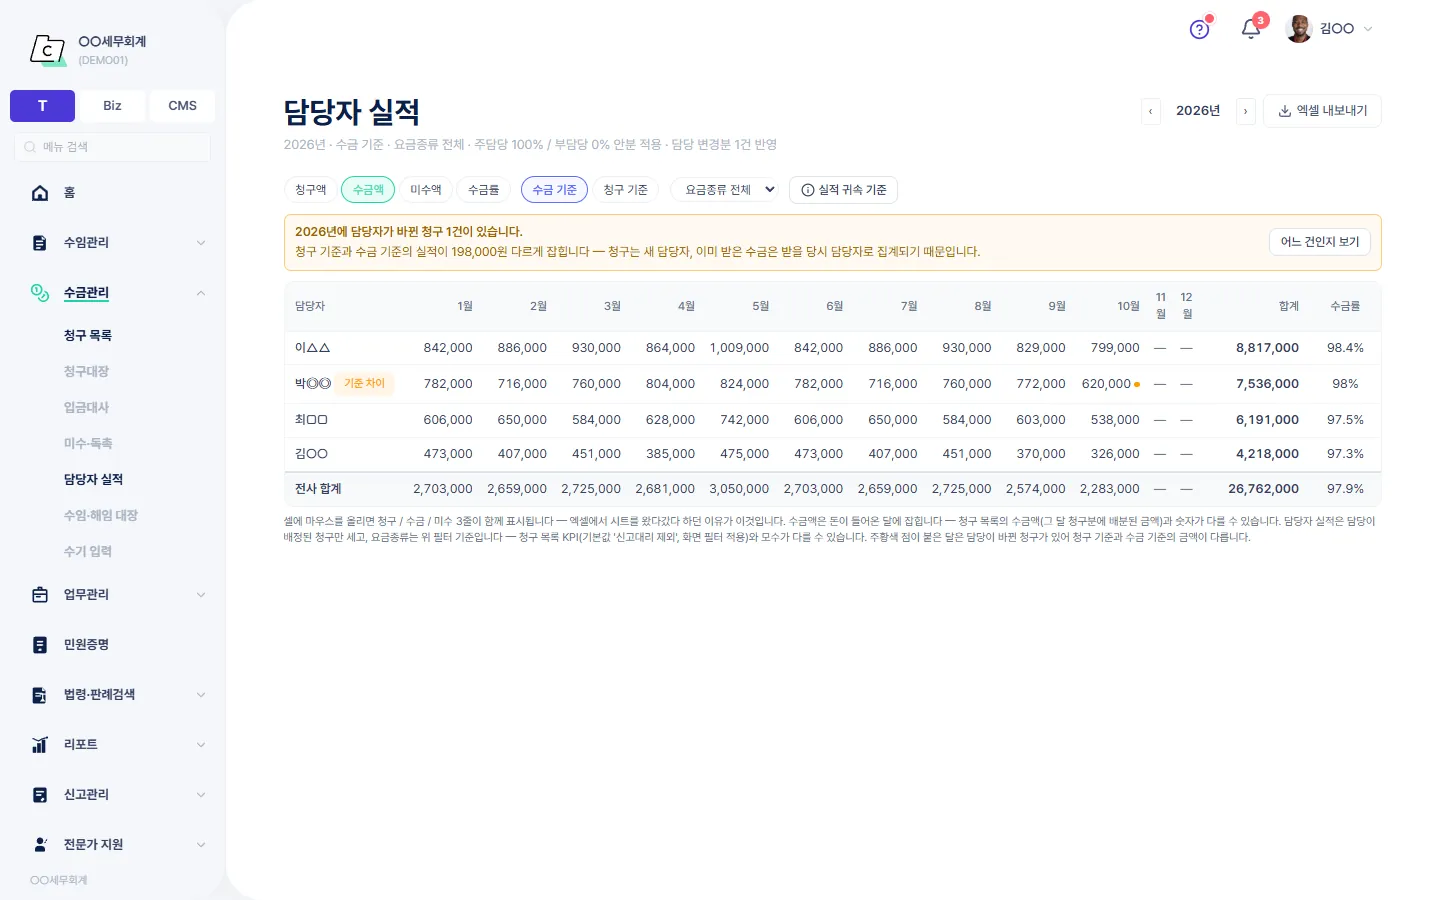The width and height of the screenshot is (1440, 900).
Task: Click the company logo icon
Action: tap(47, 49)
